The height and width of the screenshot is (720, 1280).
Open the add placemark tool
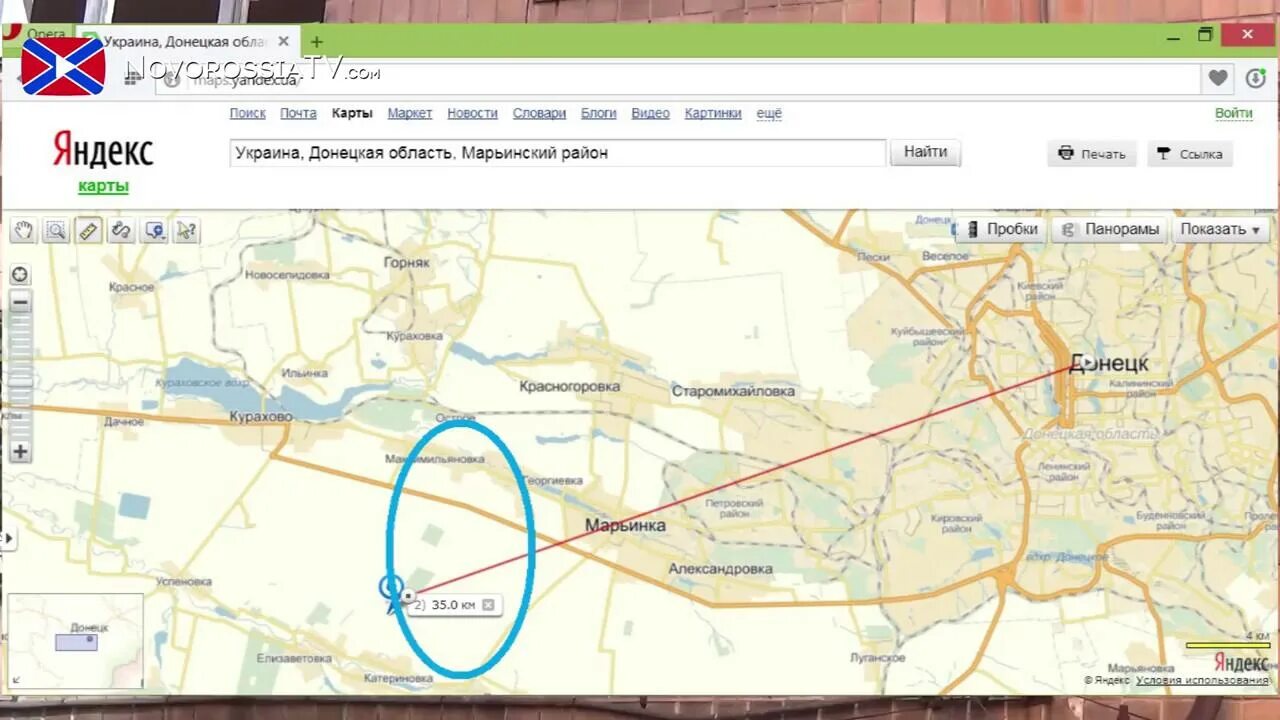pos(155,231)
